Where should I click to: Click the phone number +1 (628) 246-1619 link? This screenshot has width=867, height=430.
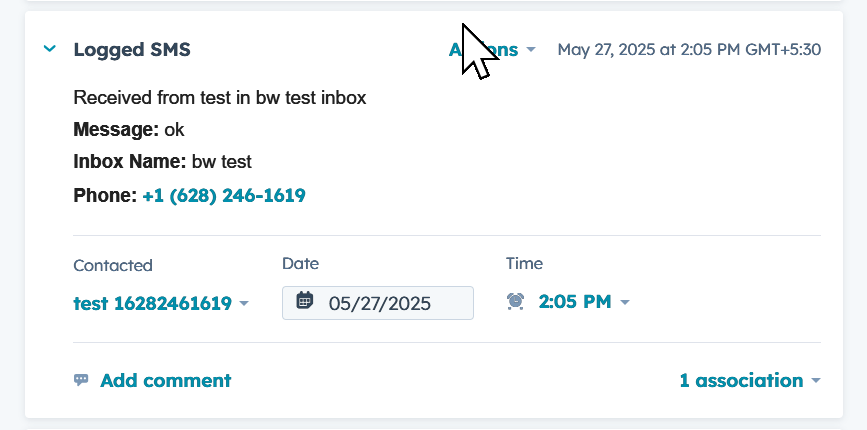pos(224,196)
